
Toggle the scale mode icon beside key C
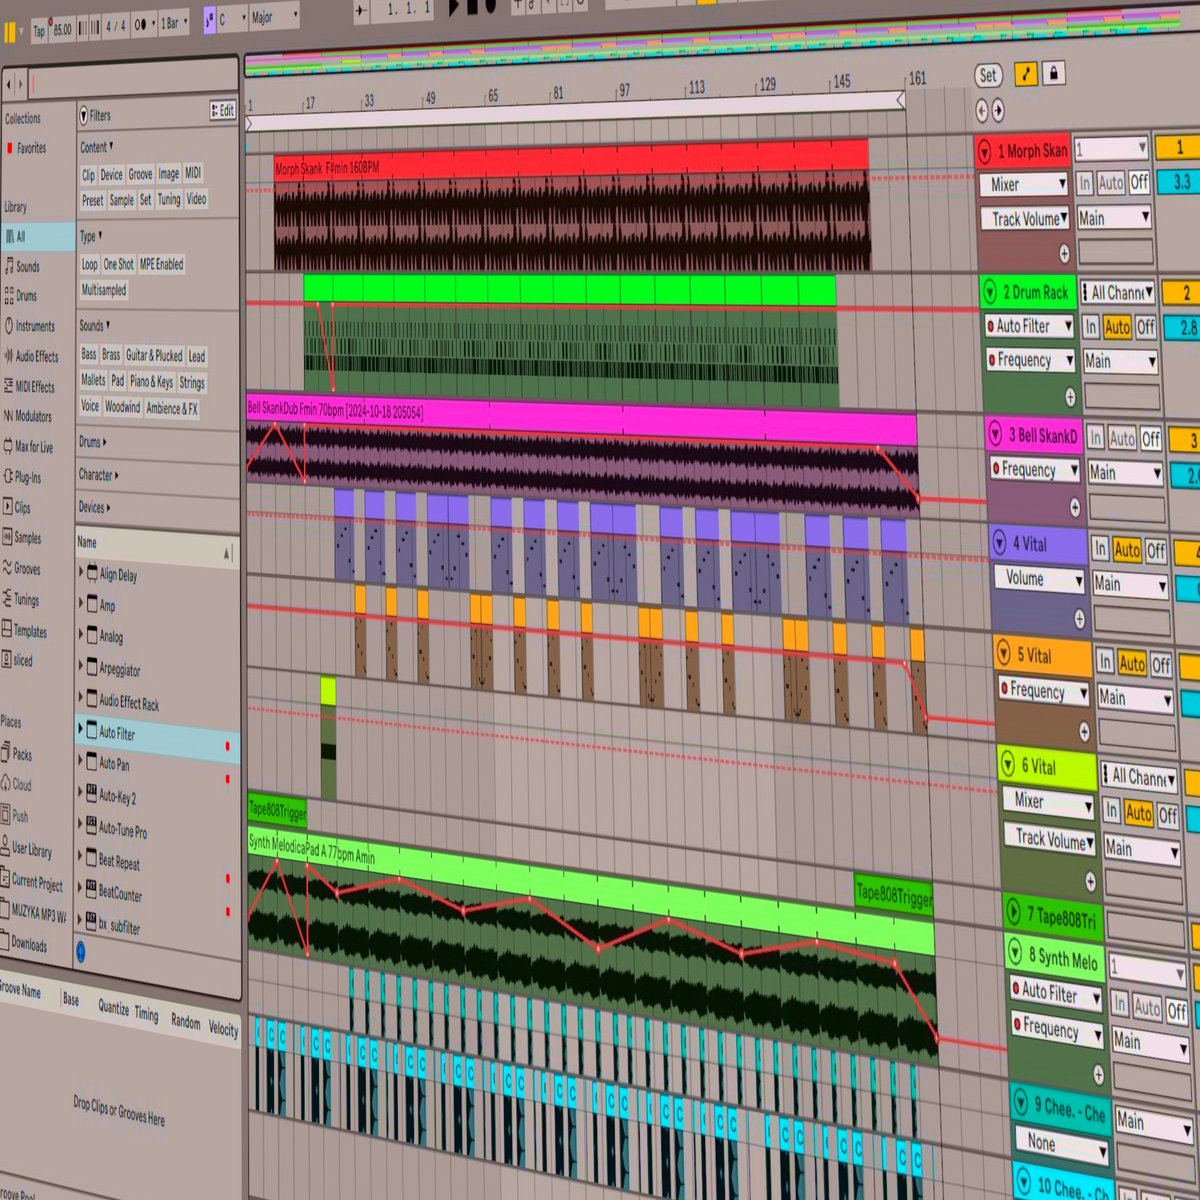coord(209,19)
